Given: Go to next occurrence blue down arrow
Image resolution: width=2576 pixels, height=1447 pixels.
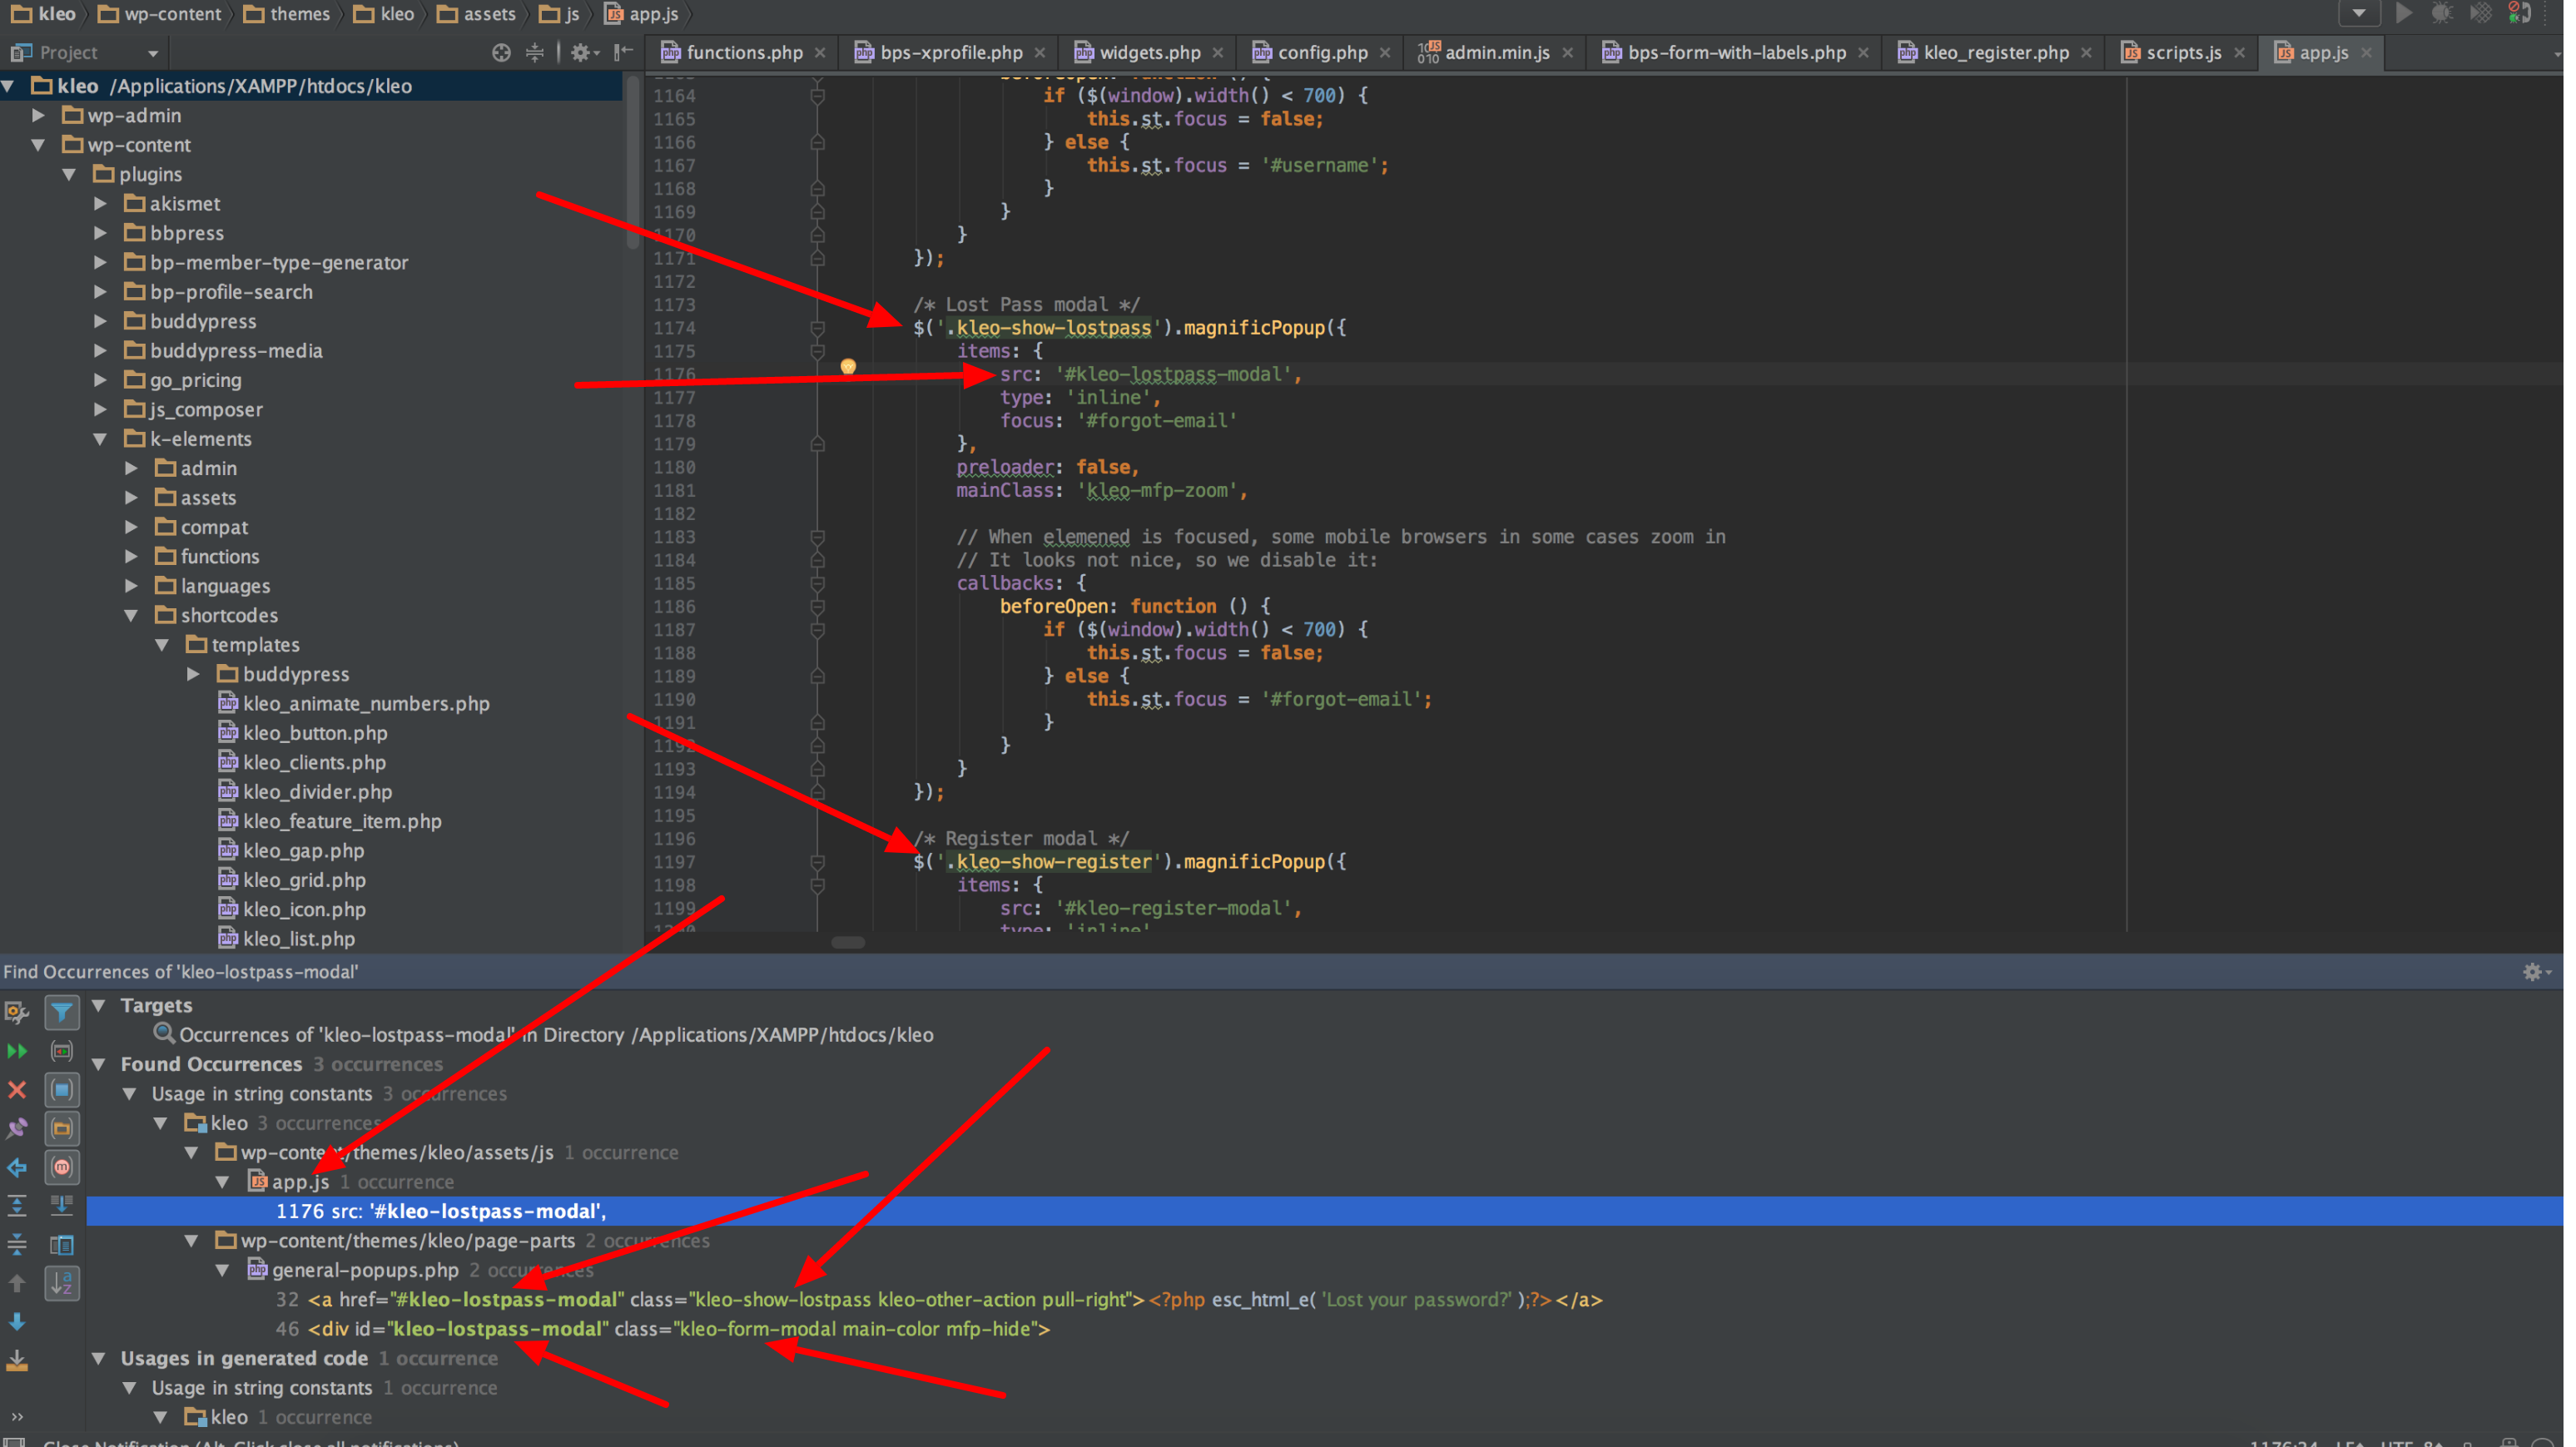Looking at the screenshot, I should [x=17, y=1322].
